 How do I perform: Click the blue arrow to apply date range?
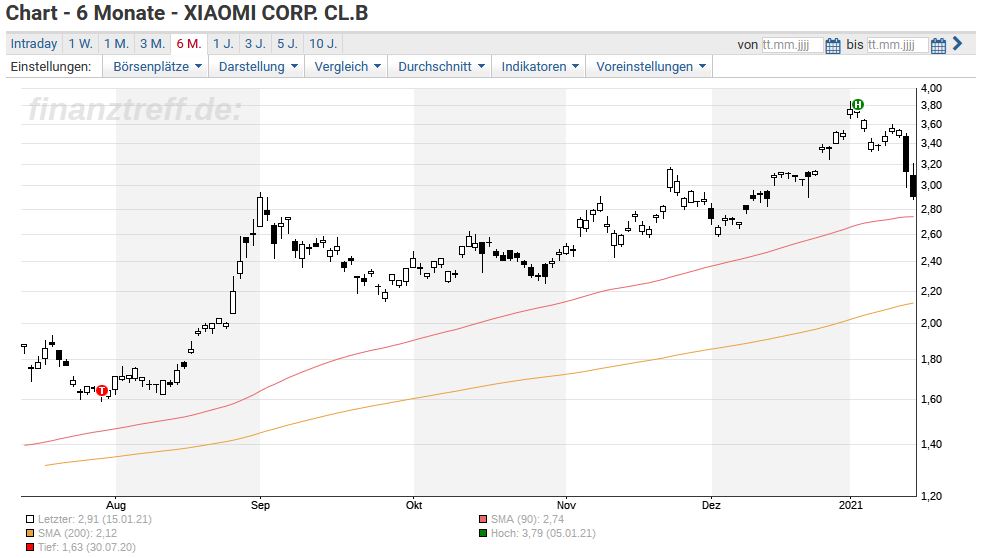point(957,43)
